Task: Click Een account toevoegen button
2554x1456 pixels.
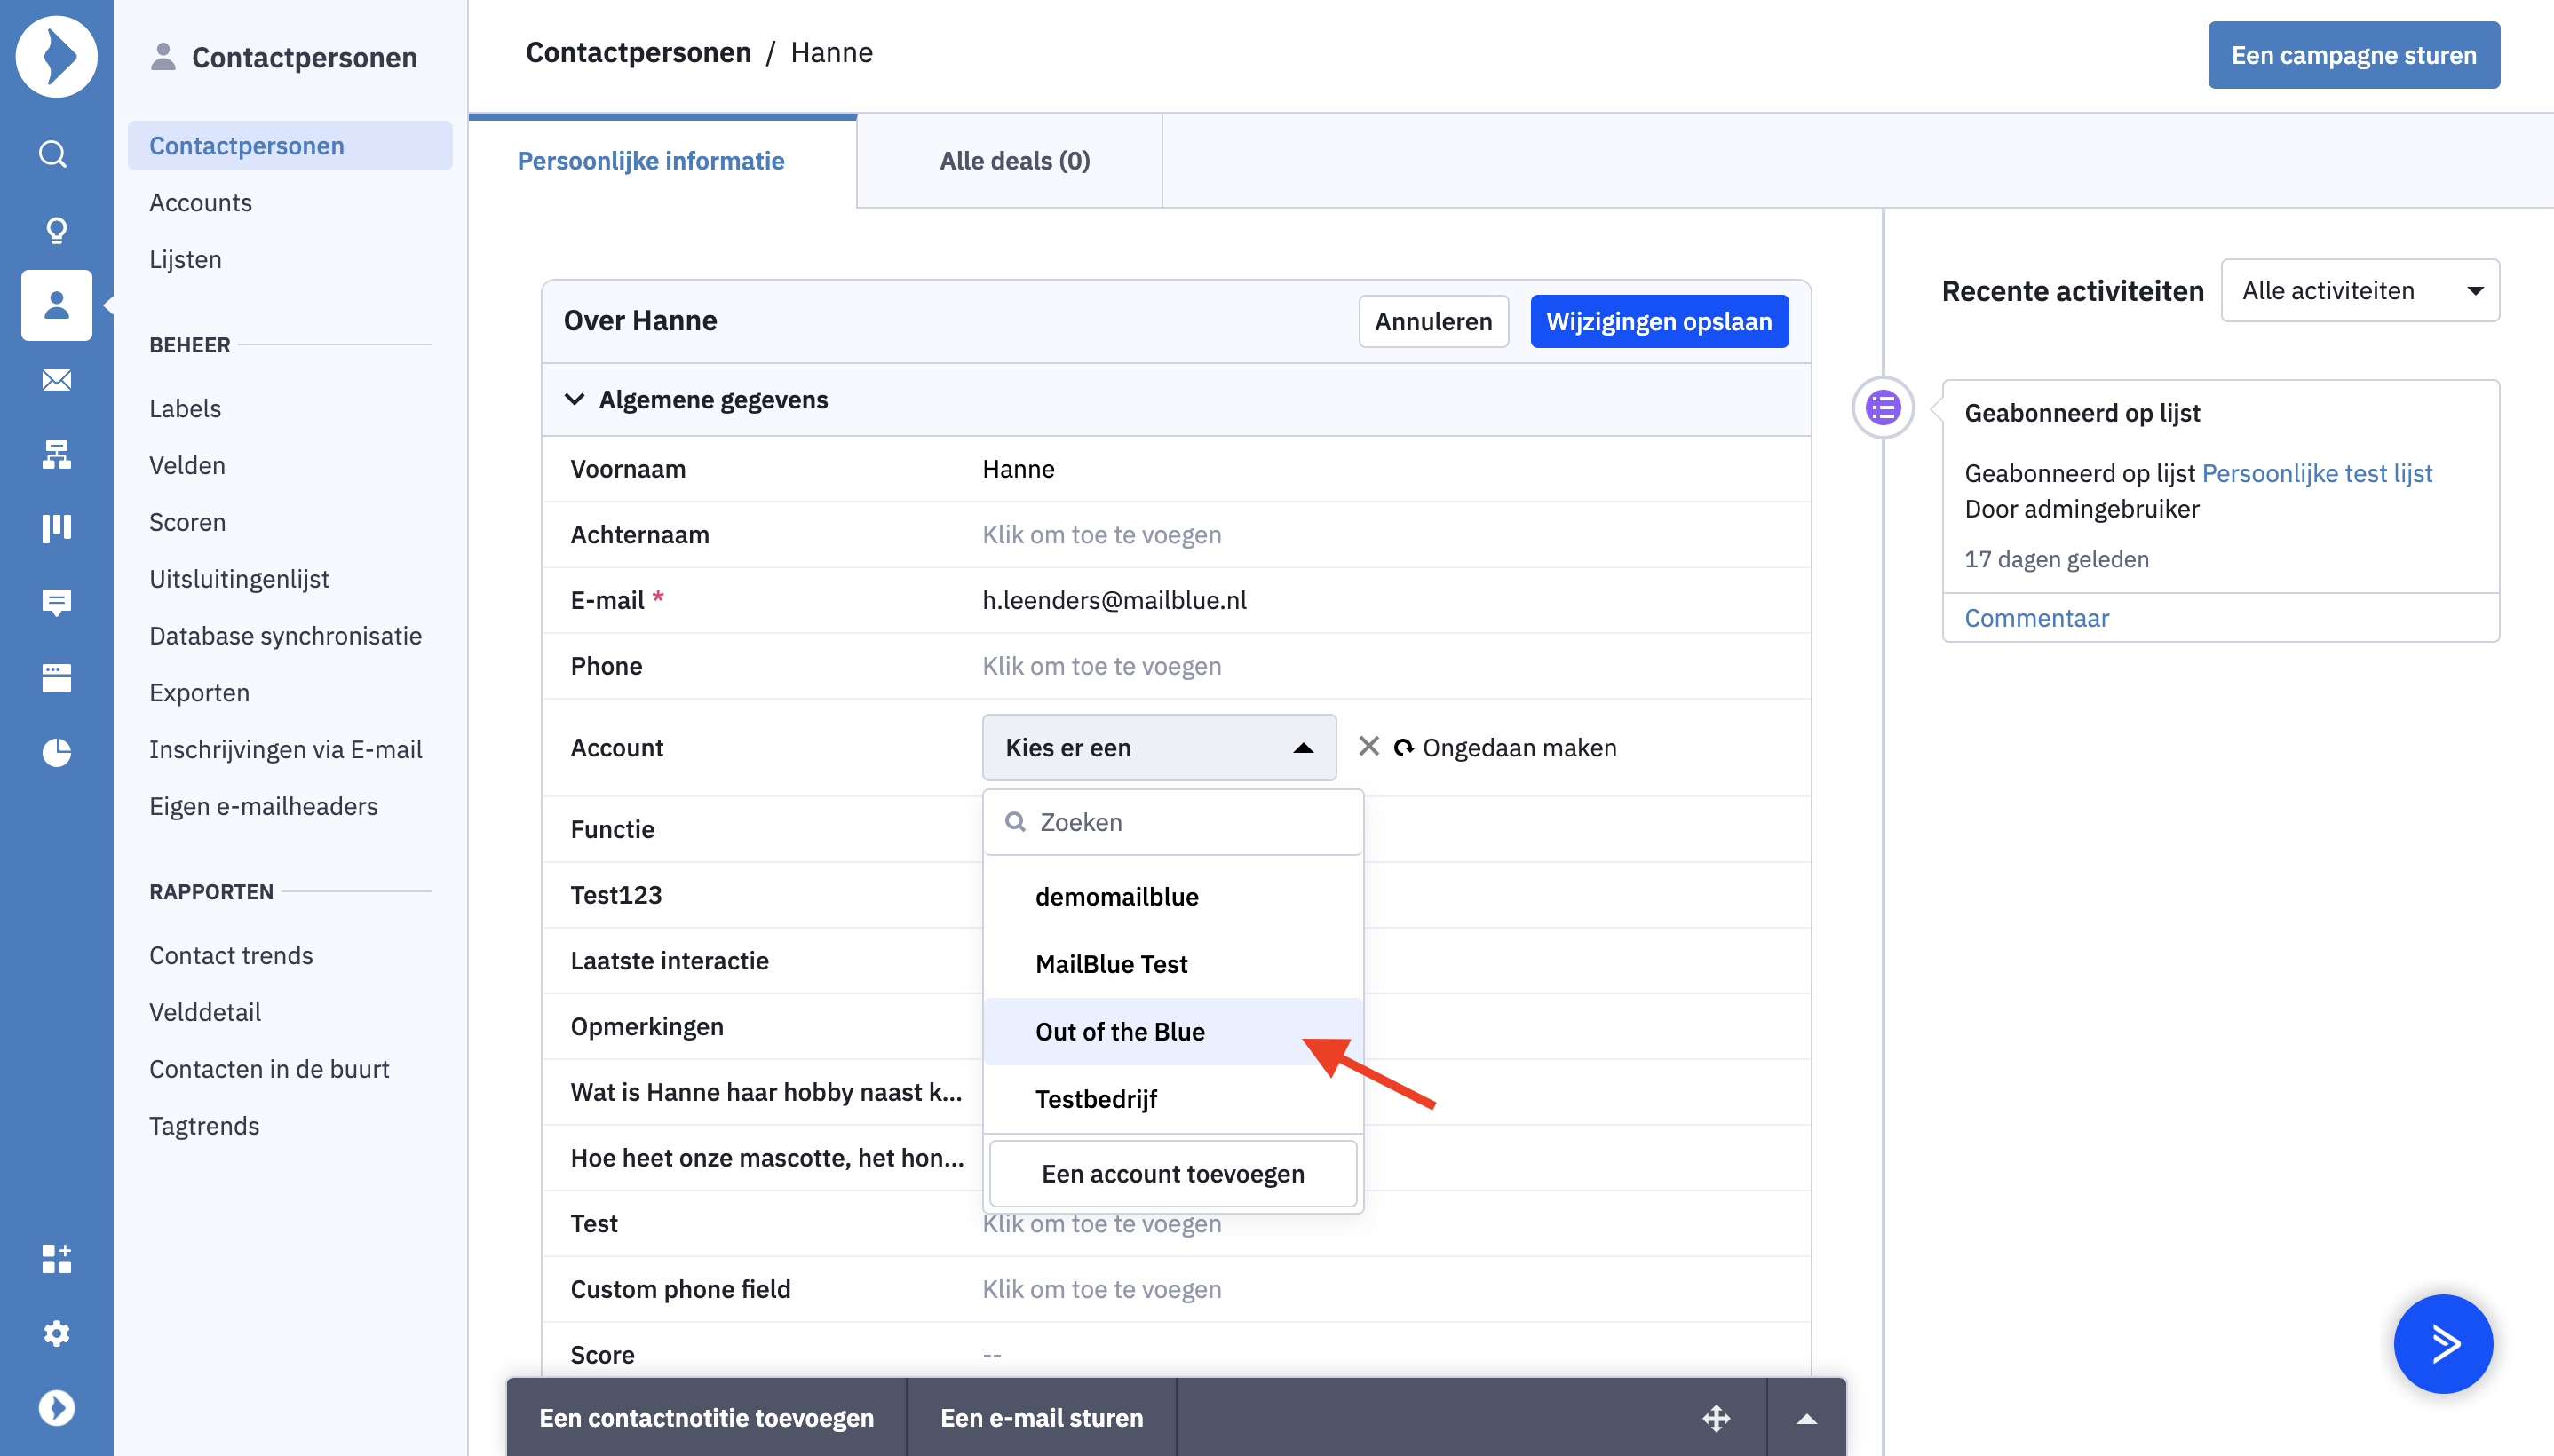Action: coord(1173,1174)
